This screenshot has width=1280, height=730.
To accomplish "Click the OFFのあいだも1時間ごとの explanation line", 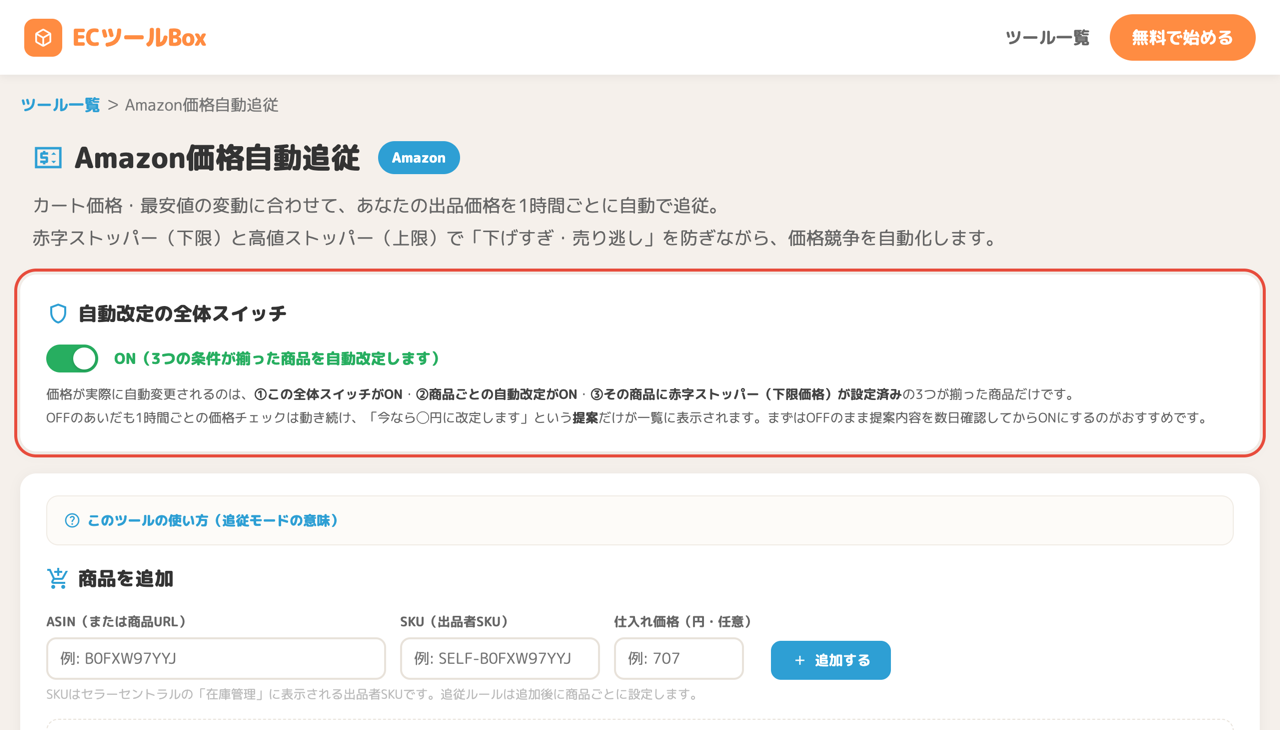I will pos(626,418).
